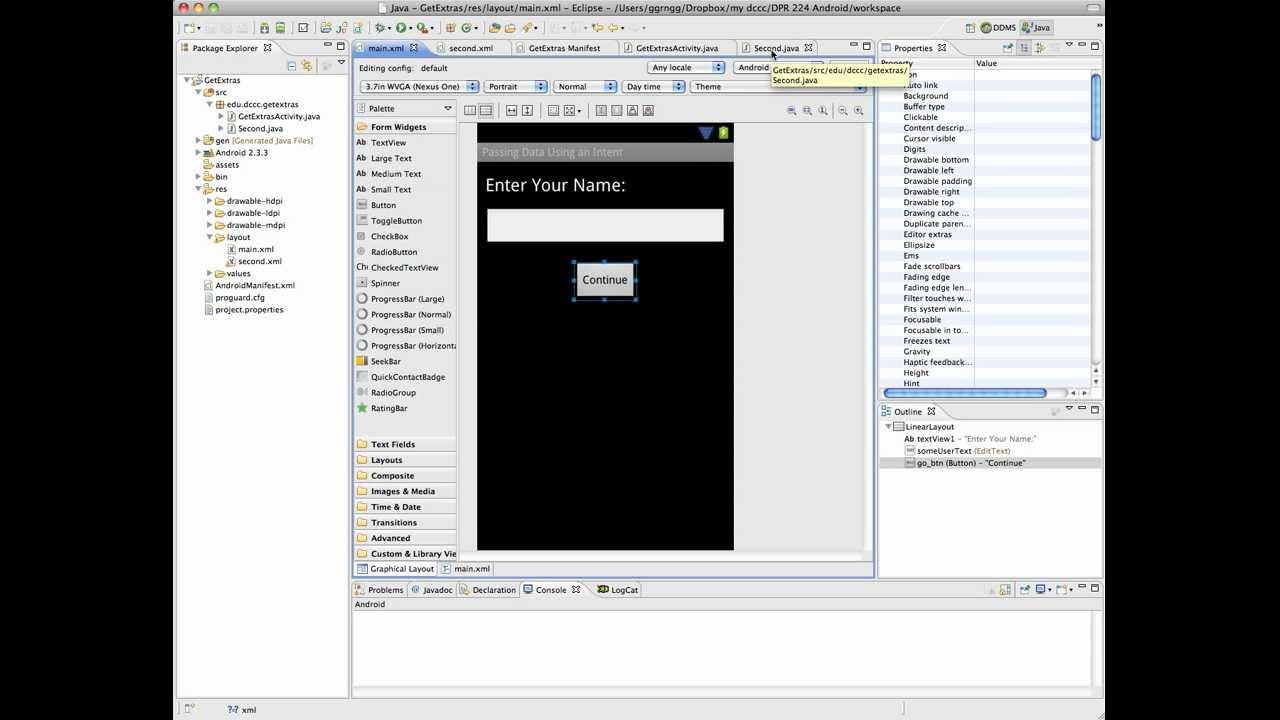The image size is (1280, 720).
Task: Open the Portrait orientation dropdown
Action: point(516,86)
